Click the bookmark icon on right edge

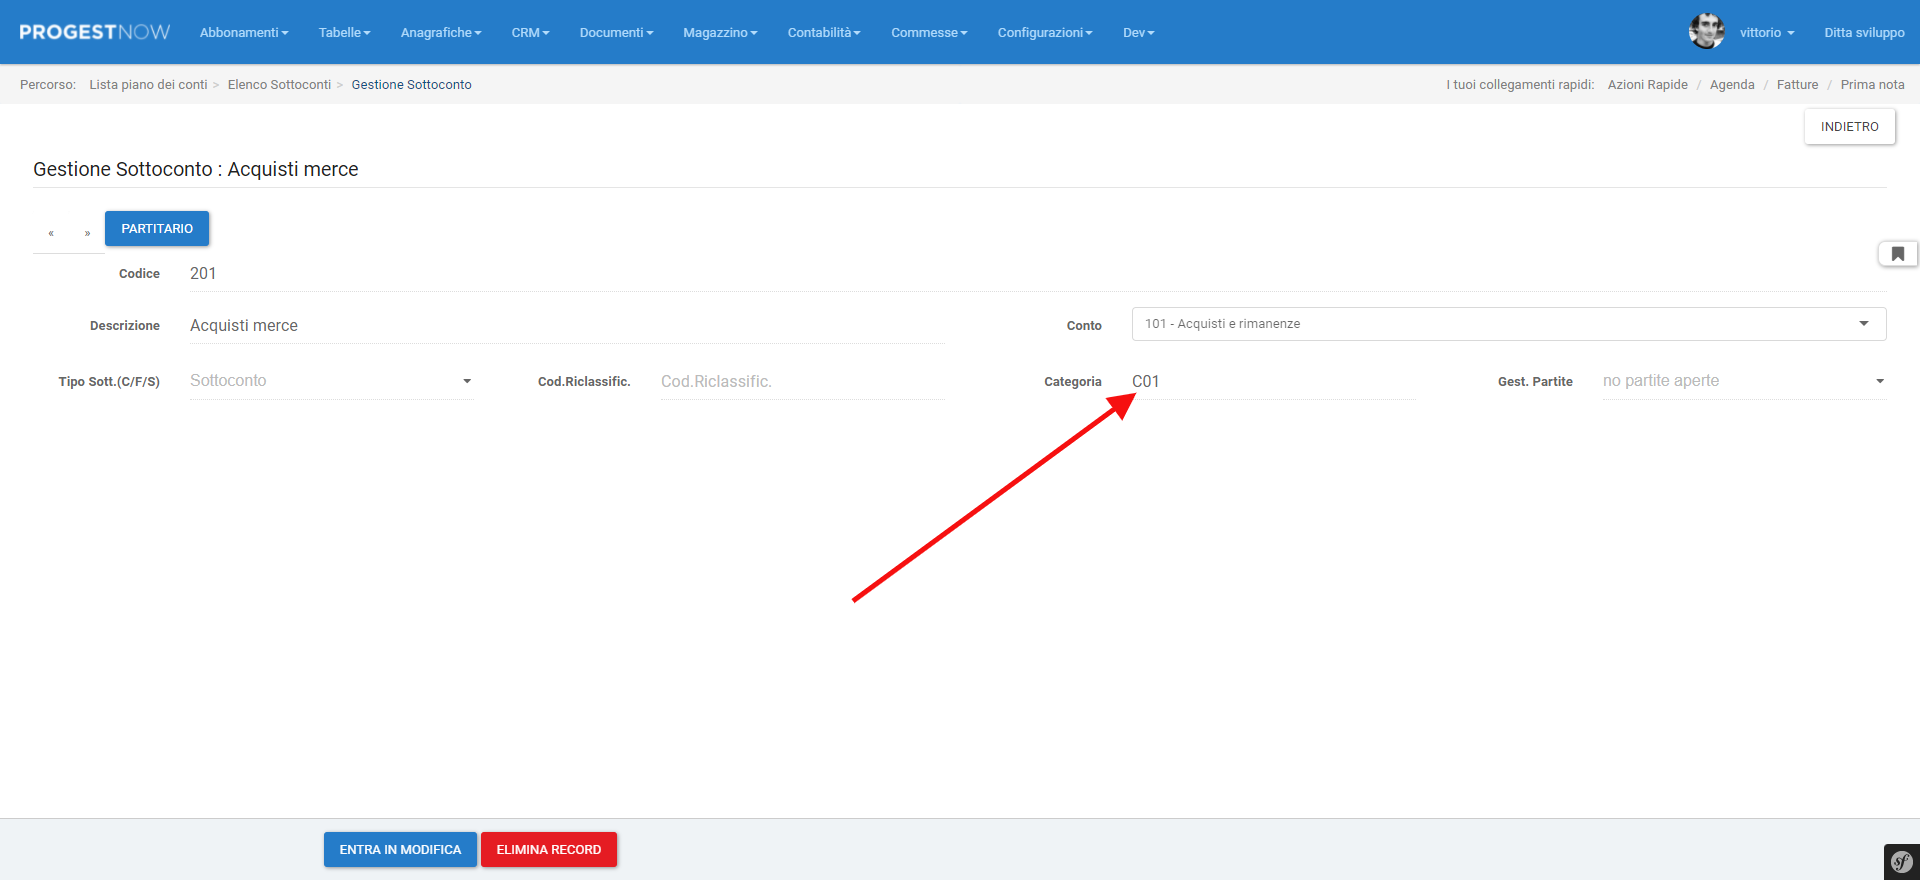1897,254
